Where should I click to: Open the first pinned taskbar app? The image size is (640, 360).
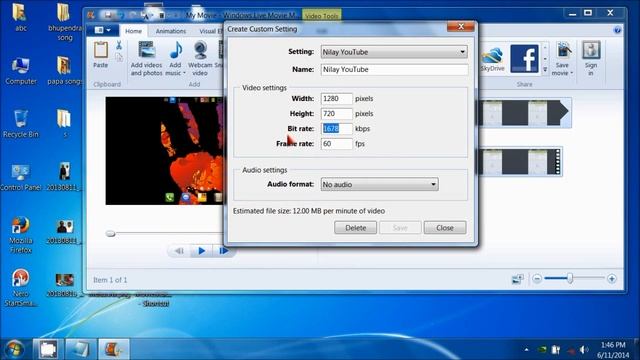click(48, 349)
